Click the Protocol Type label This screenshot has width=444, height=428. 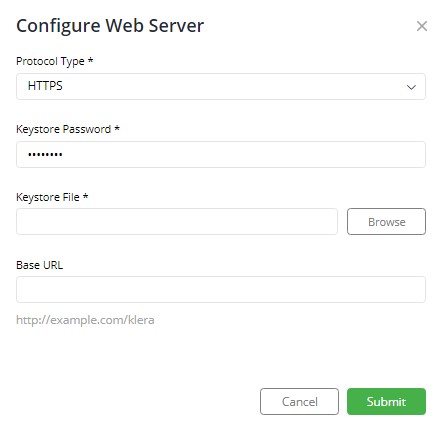pyautogui.click(x=50, y=62)
